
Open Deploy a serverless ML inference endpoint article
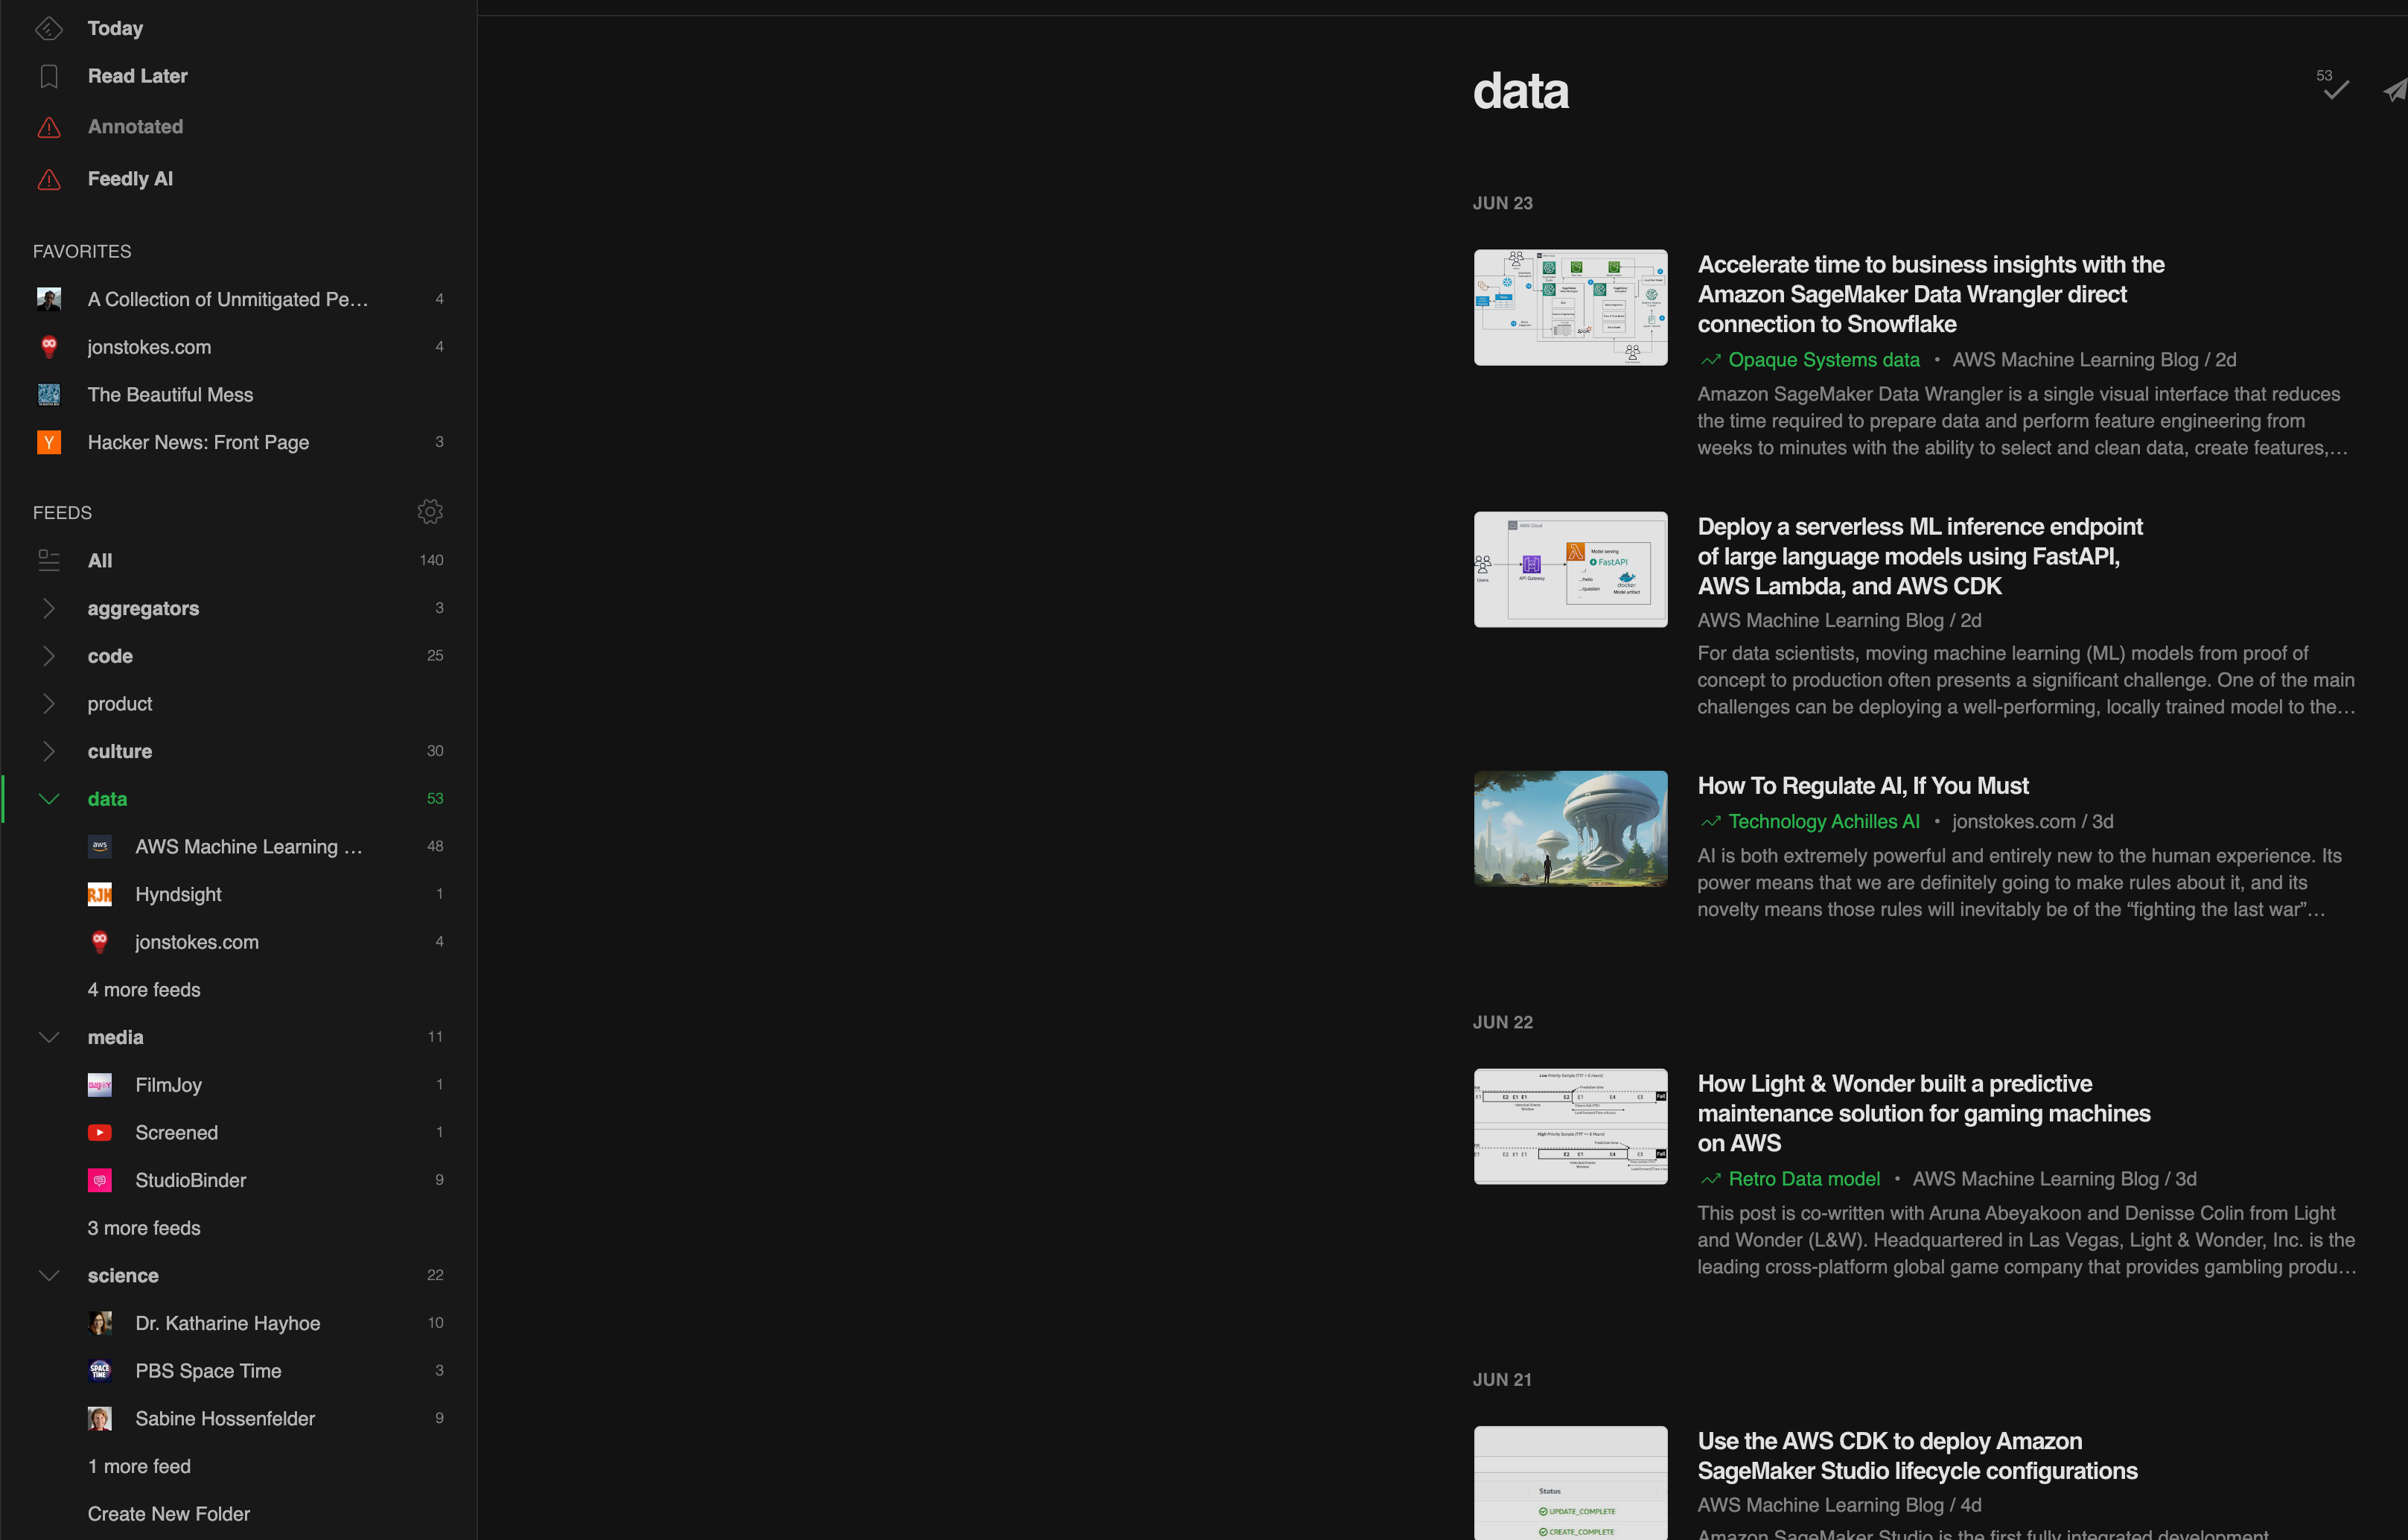click(1920, 556)
